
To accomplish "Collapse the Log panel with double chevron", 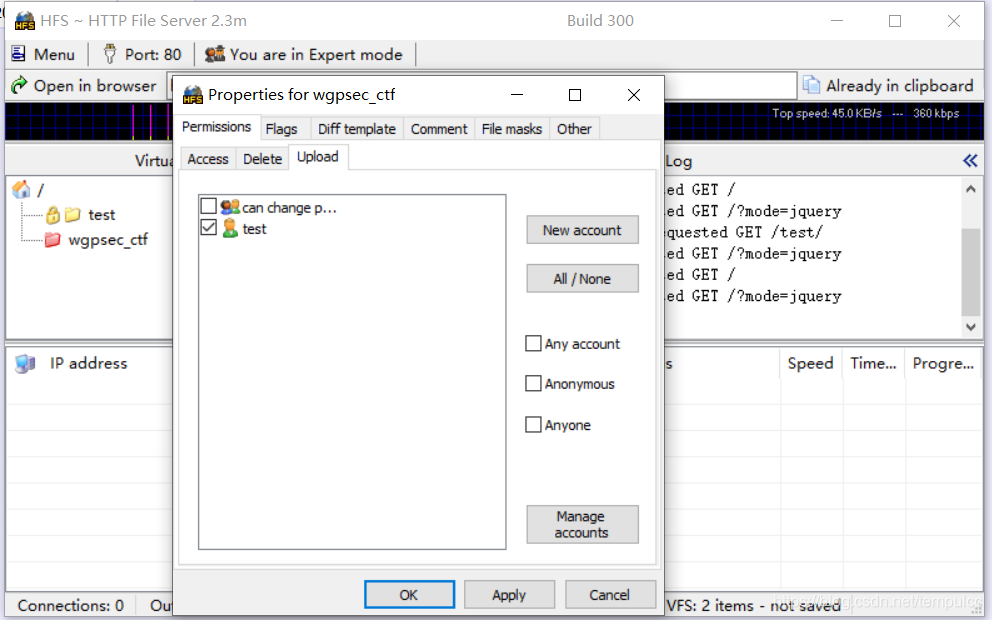I will click(x=970, y=161).
